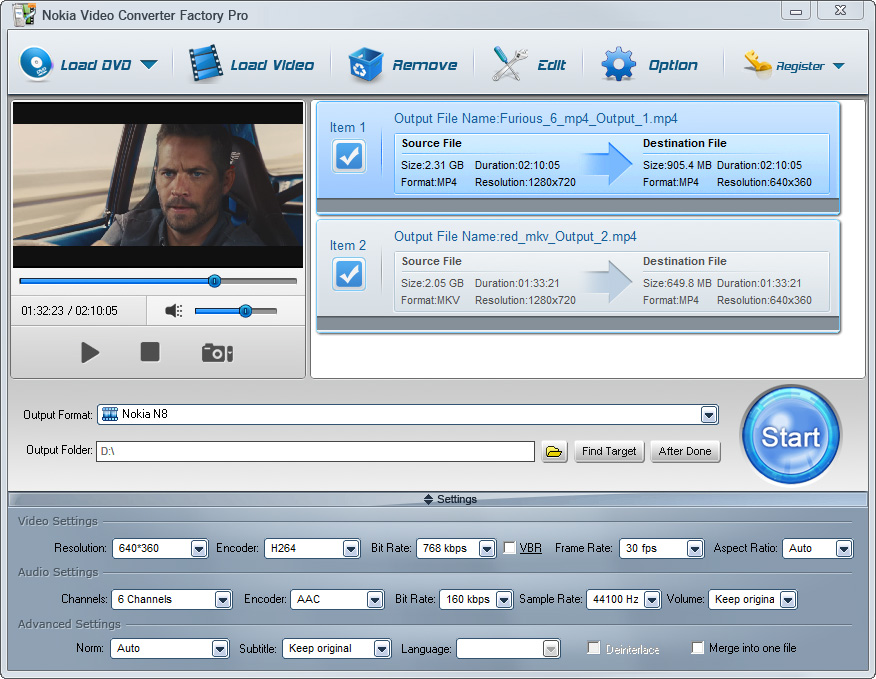The width and height of the screenshot is (876, 679).
Task: Open the Sample Rate 44100 Hz dropdown
Action: [x=652, y=600]
